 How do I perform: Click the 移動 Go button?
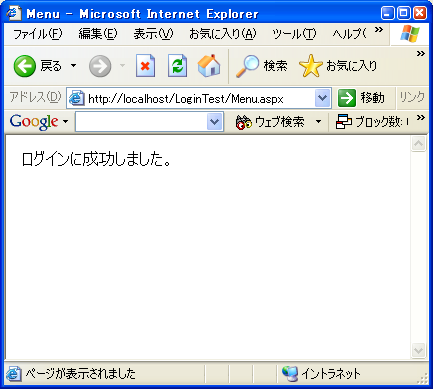[x=361, y=98]
